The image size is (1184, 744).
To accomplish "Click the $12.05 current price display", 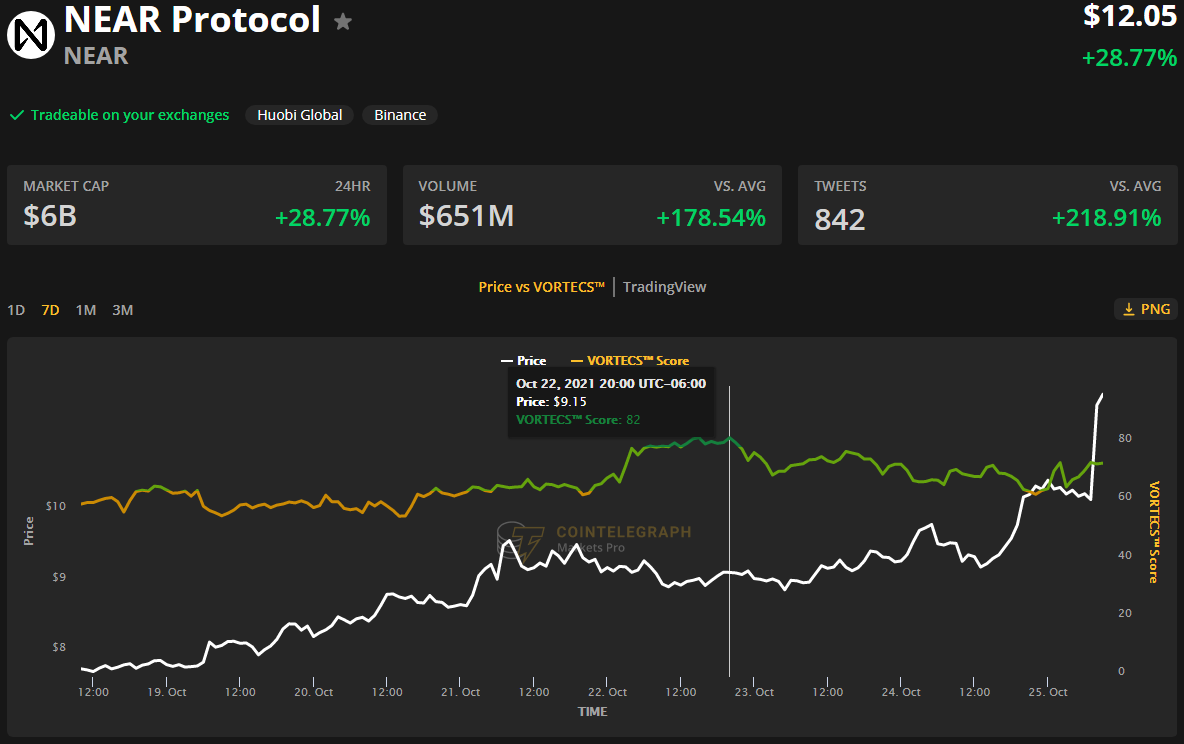I will pos(1130,16).
